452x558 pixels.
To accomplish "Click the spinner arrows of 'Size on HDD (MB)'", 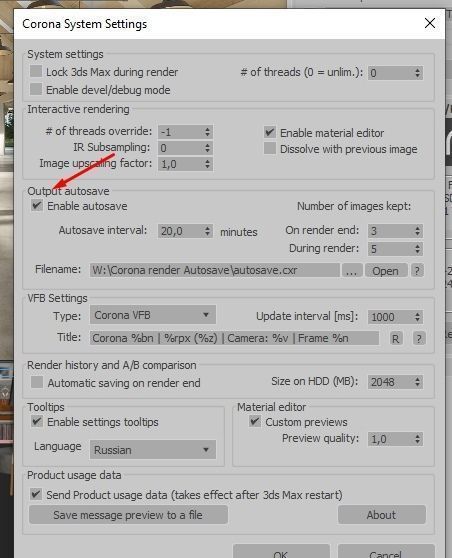I will [x=417, y=382].
